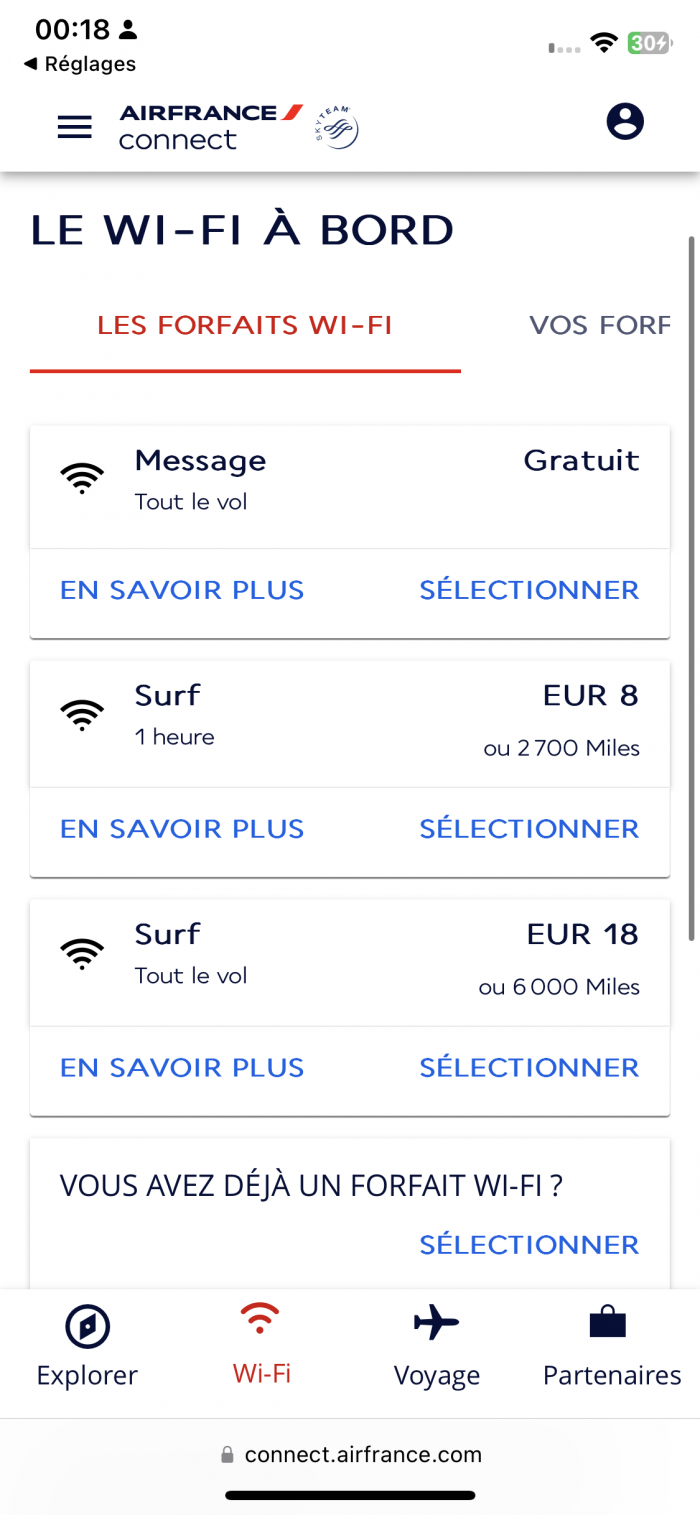The image size is (700, 1515).
Task: Select the Surf 1 heure EUR 8 plan
Action: pyautogui.click(x=529, y=829)
